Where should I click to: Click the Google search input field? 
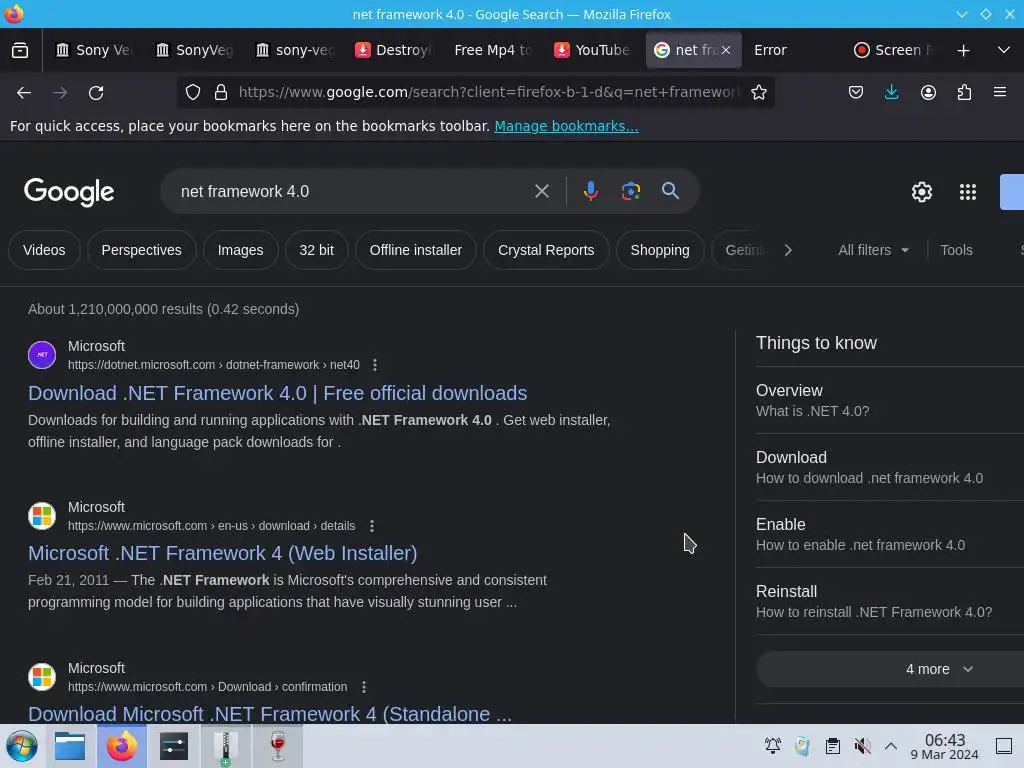point(353,191)
